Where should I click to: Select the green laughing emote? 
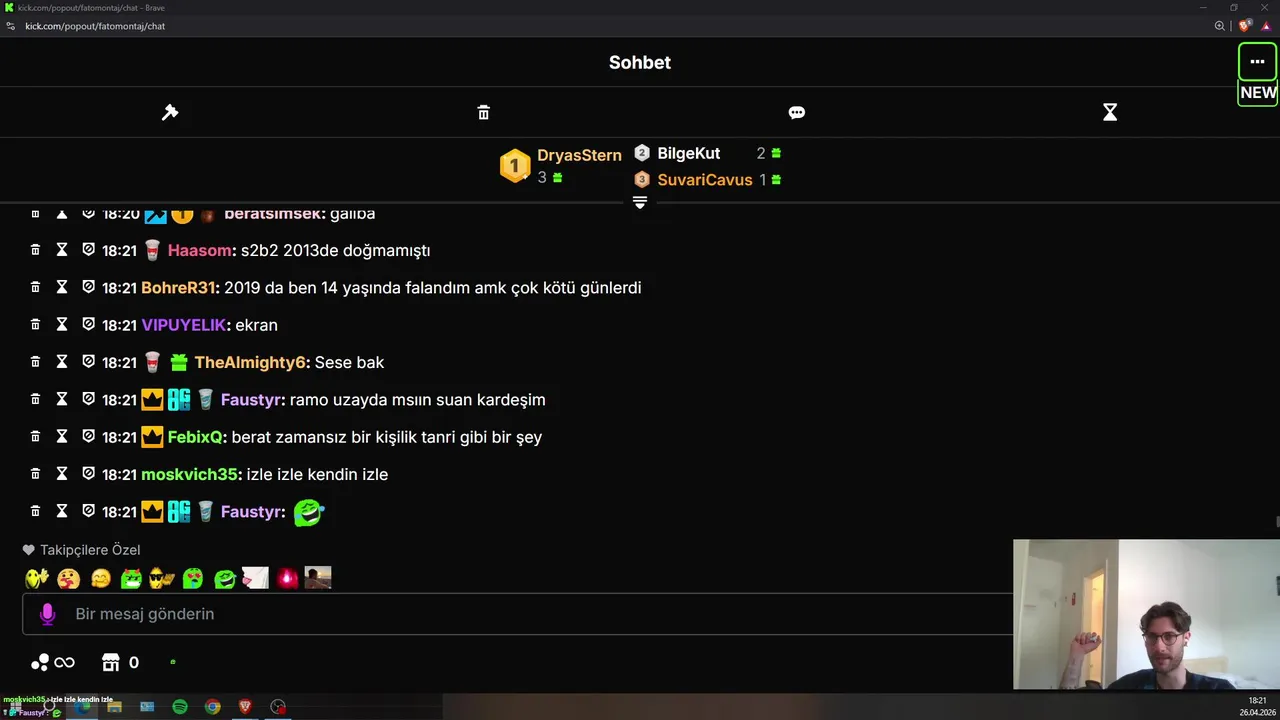tap(224, 578)
